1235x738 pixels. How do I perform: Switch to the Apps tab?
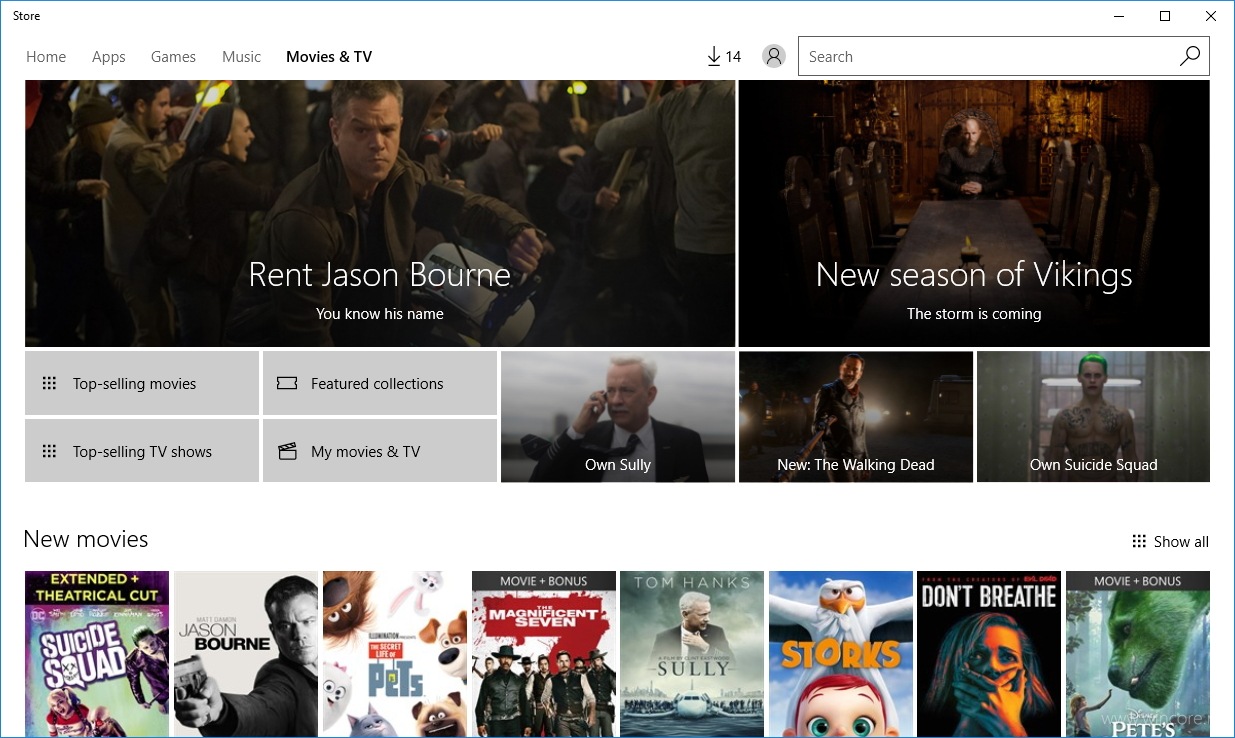coord(109,57)
